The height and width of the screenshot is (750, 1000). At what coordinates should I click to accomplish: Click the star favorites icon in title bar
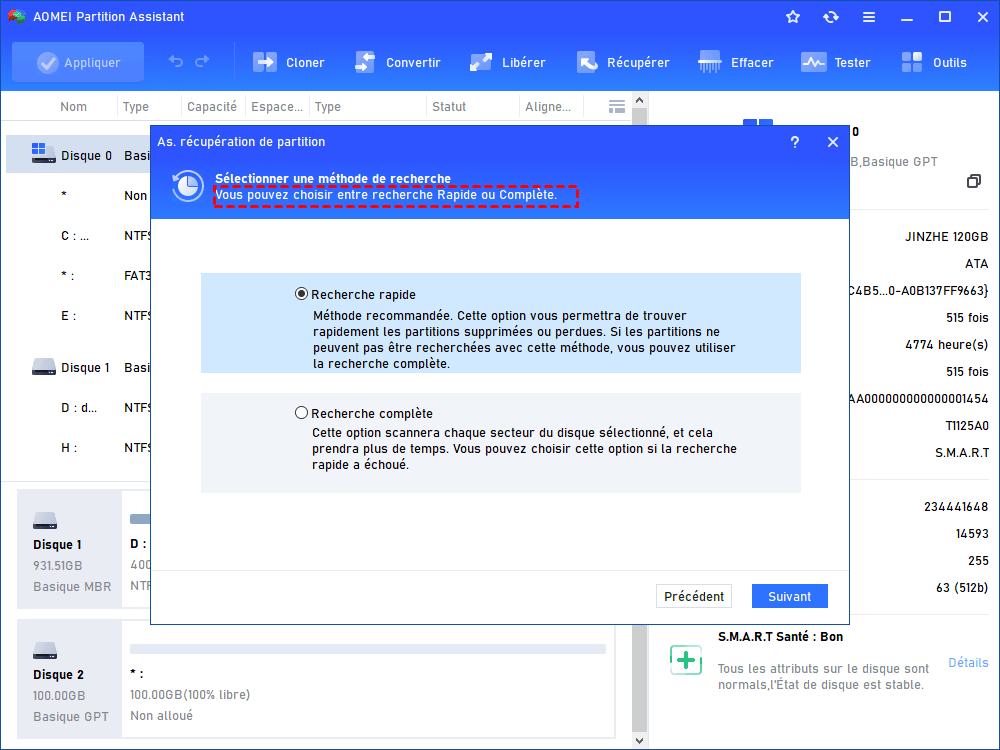tap(793, 17)
